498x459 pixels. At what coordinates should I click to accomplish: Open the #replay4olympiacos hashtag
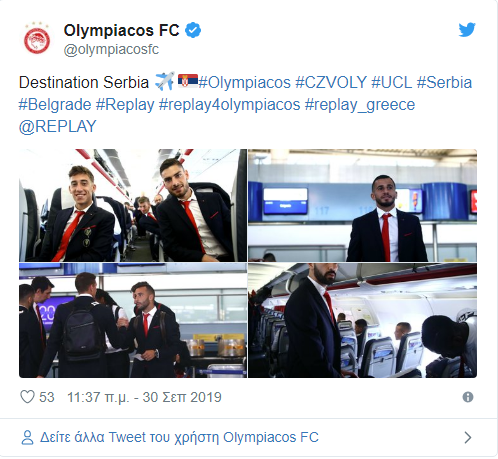[229, 105]
